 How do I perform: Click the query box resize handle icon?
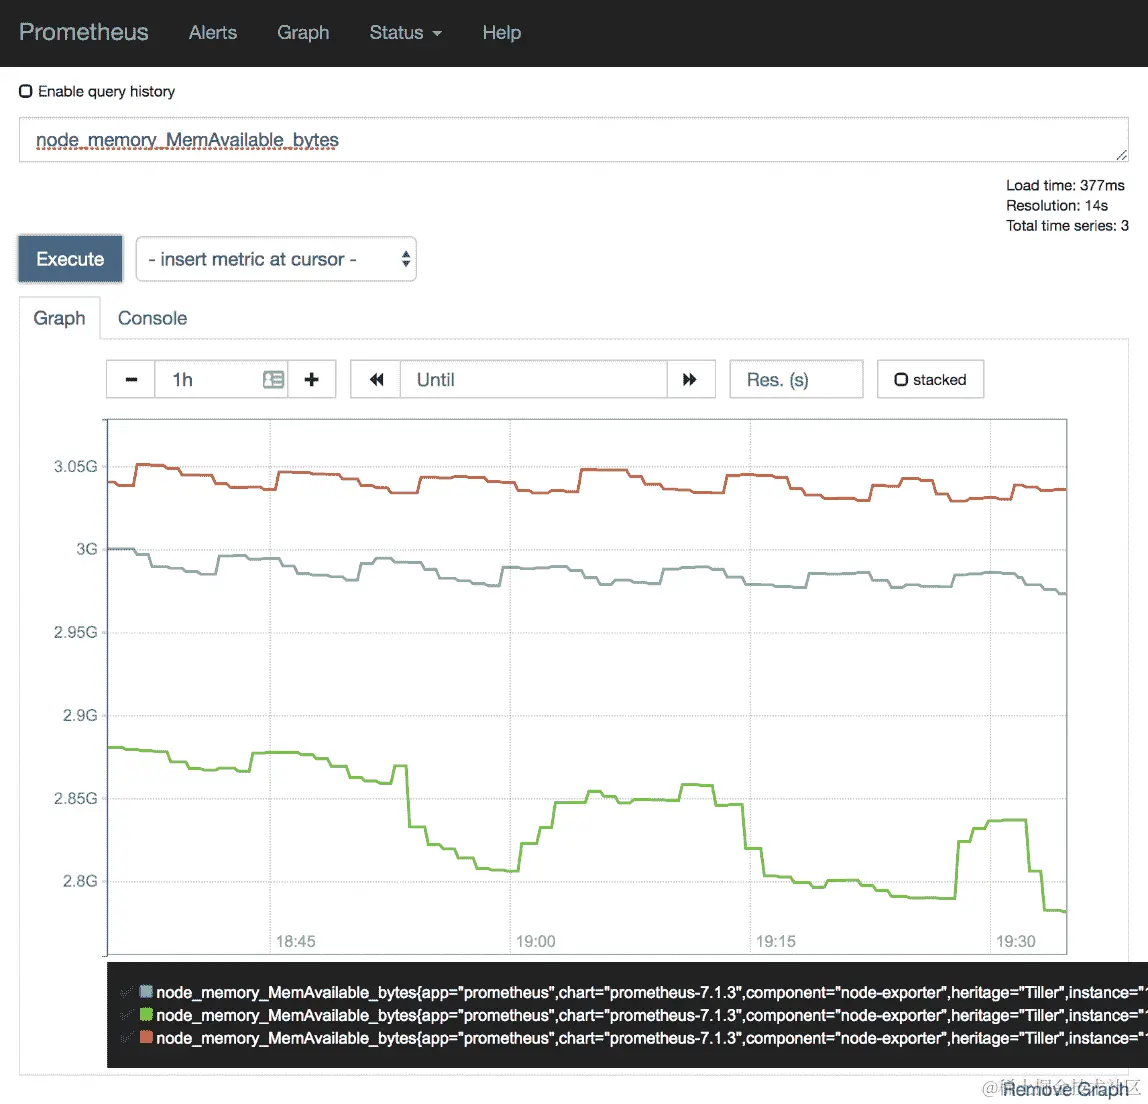pyautogui.click(x=1121, y=154)
